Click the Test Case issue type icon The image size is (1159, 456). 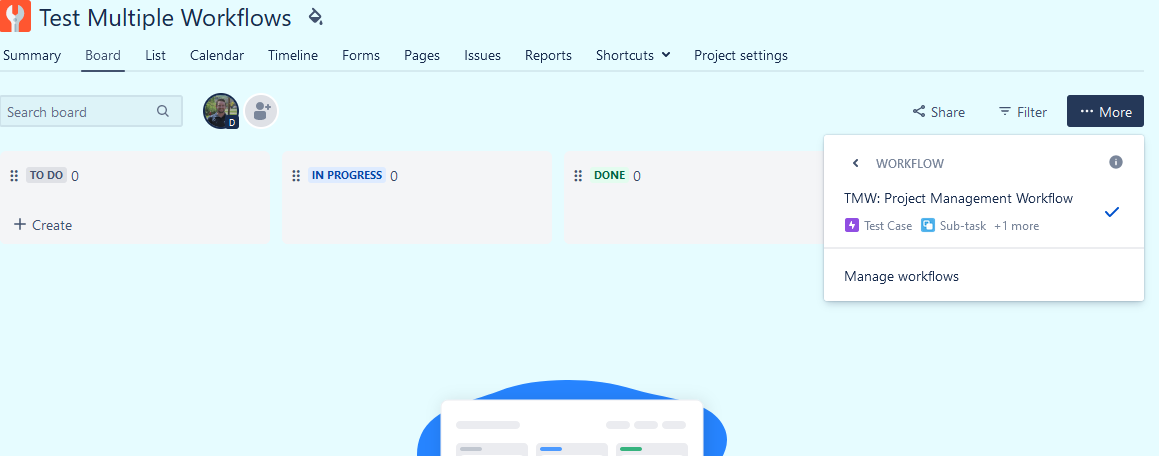pyautogui.click(x=852, y=225)
